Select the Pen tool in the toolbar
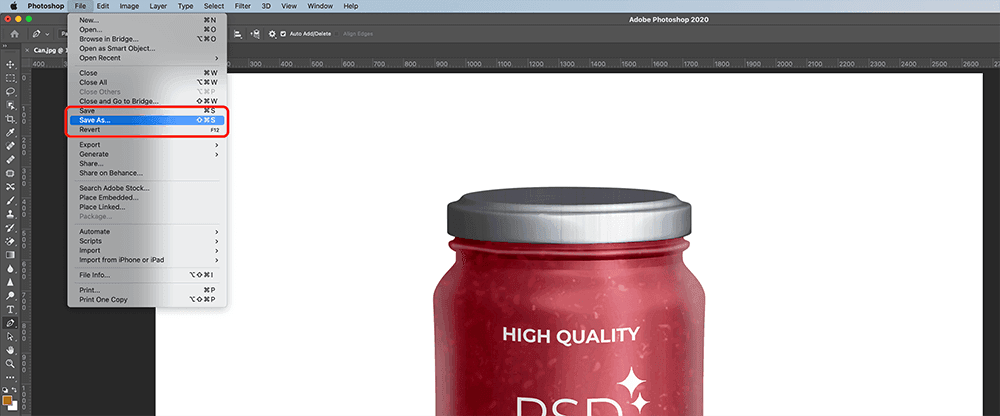This screenshot has width=1000, height=416. [10, 323]
